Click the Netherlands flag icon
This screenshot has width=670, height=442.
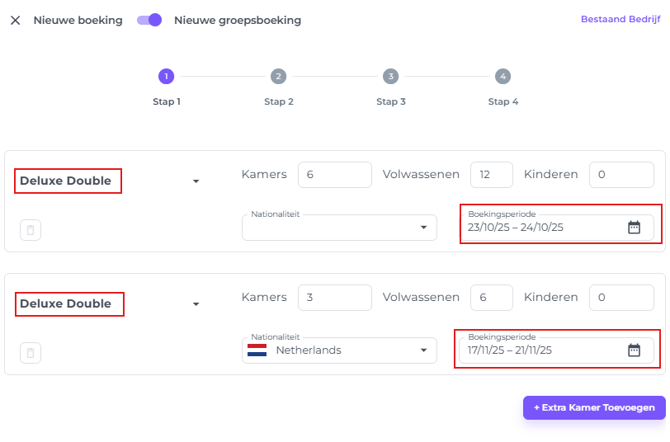257,351
